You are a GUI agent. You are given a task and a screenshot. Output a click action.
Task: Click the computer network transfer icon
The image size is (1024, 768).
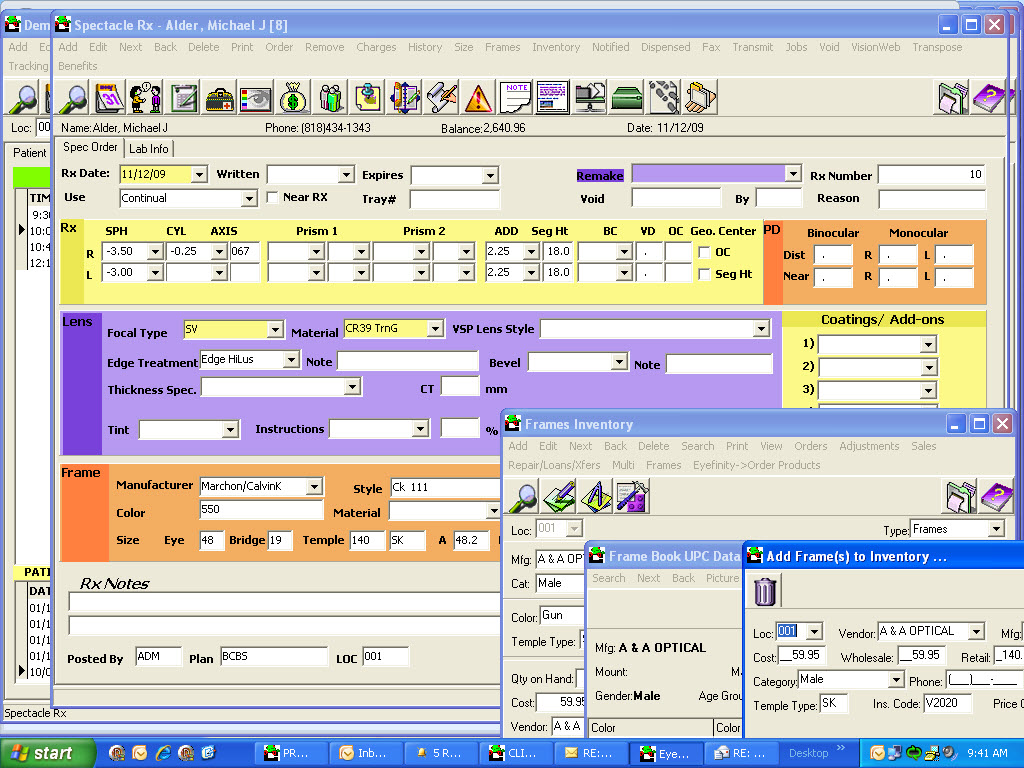pyautogui.click(x=590, y=98)
